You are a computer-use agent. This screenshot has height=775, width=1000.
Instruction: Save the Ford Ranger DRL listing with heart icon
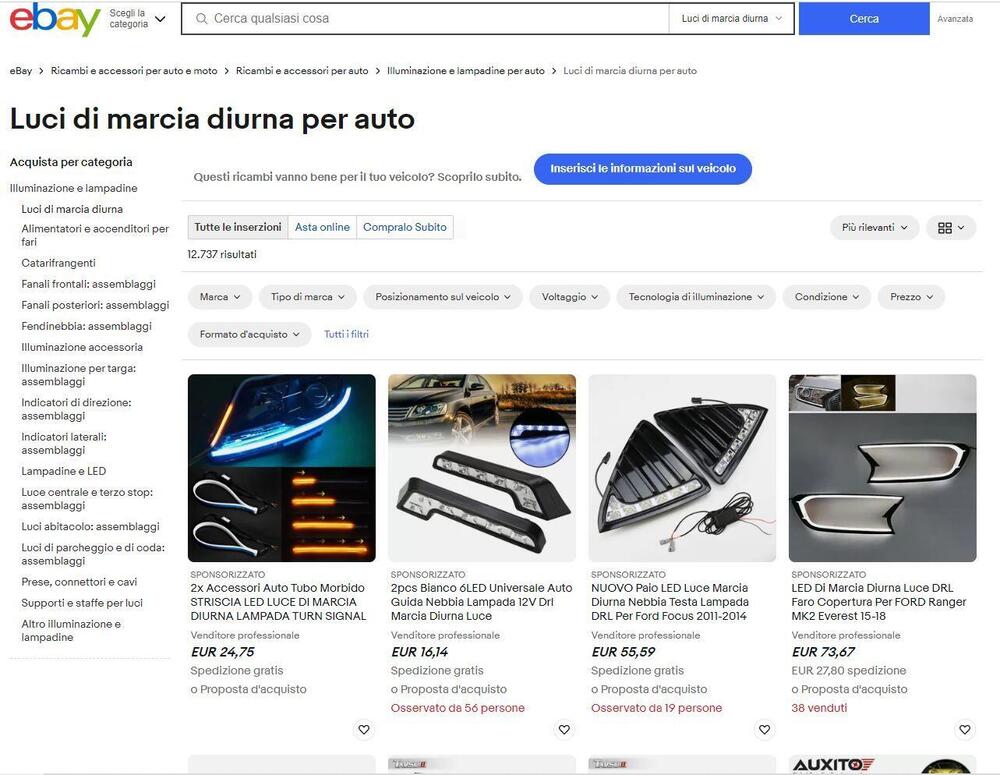point(964,729)
